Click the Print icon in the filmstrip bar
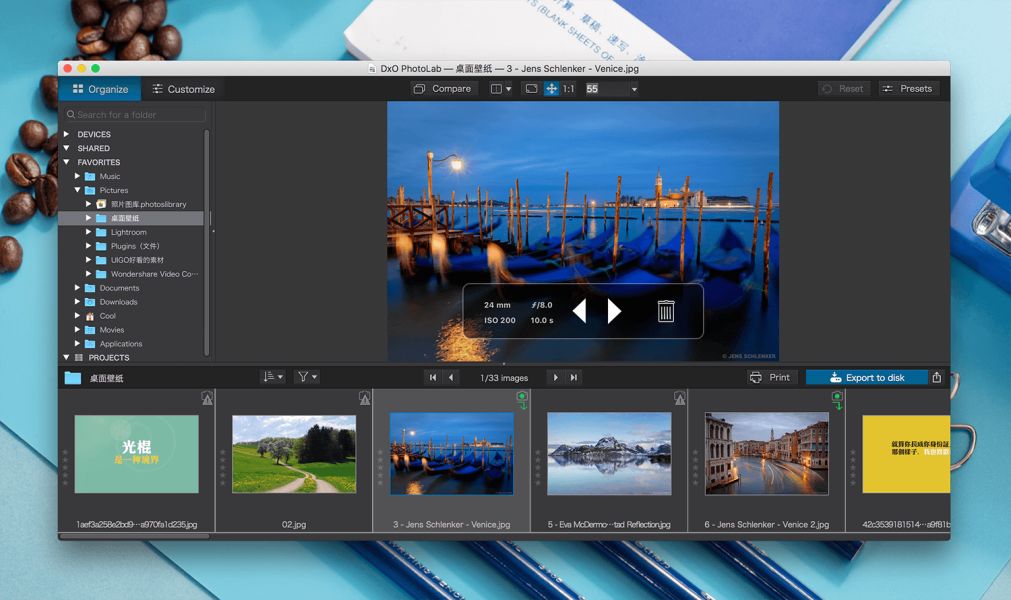 pos(770,377)
